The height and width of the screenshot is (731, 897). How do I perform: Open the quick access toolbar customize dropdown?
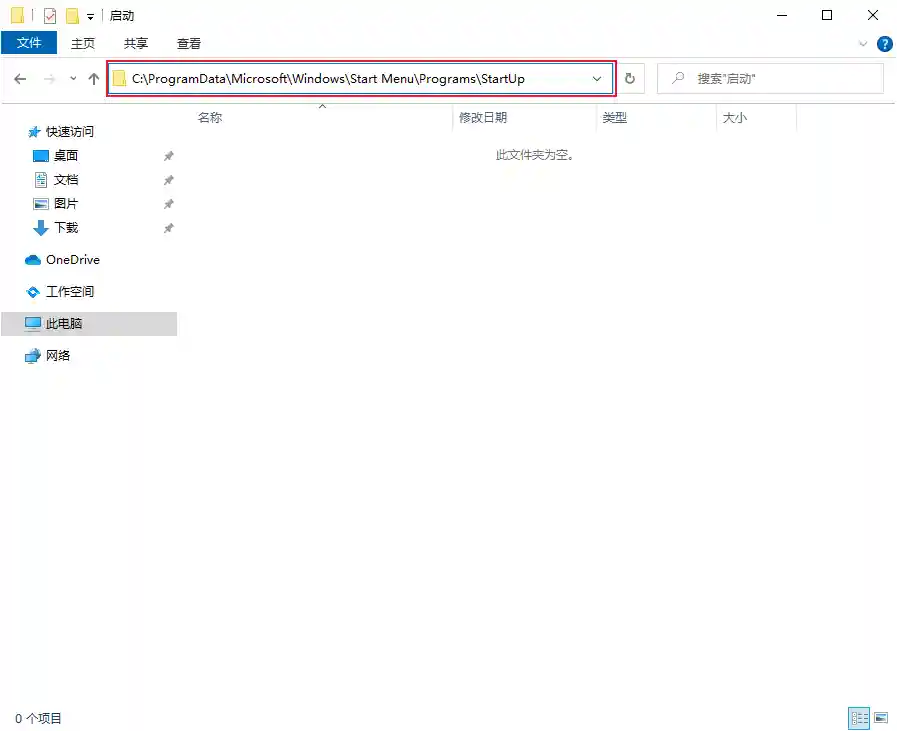click(x=88, y=15)
